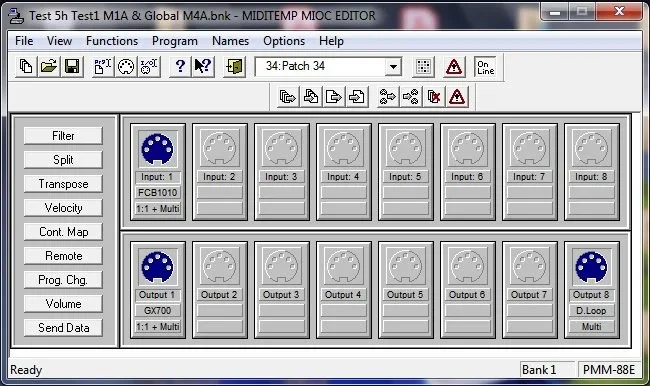Viewport: 650px width, 386px height.
Task: Toggle Output 5 MIDI connector
Action: coord(405,267)
